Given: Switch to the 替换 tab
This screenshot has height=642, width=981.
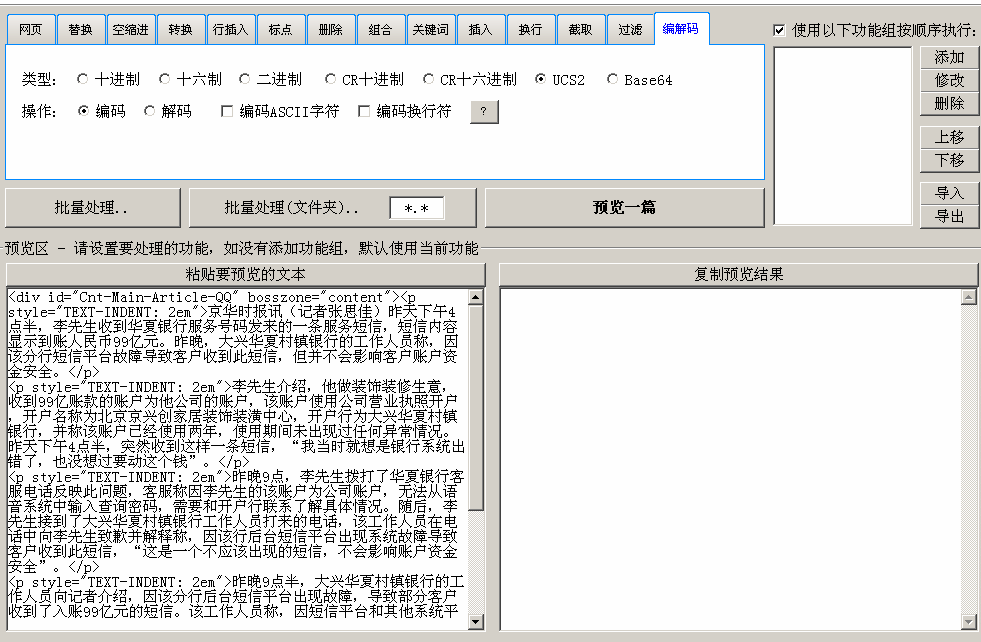Looking at the screenshot, I should pos(80,30).
